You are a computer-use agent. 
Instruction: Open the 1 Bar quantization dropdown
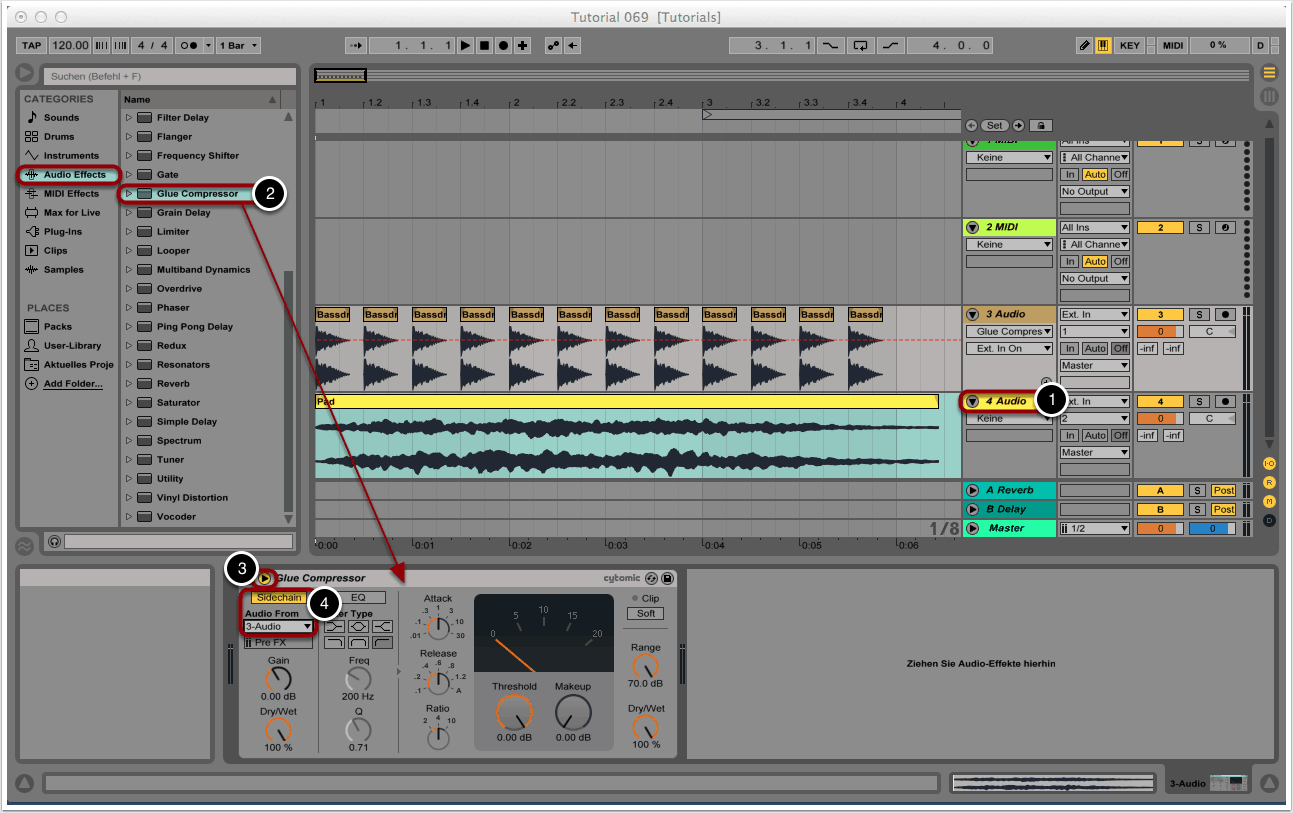240,45
